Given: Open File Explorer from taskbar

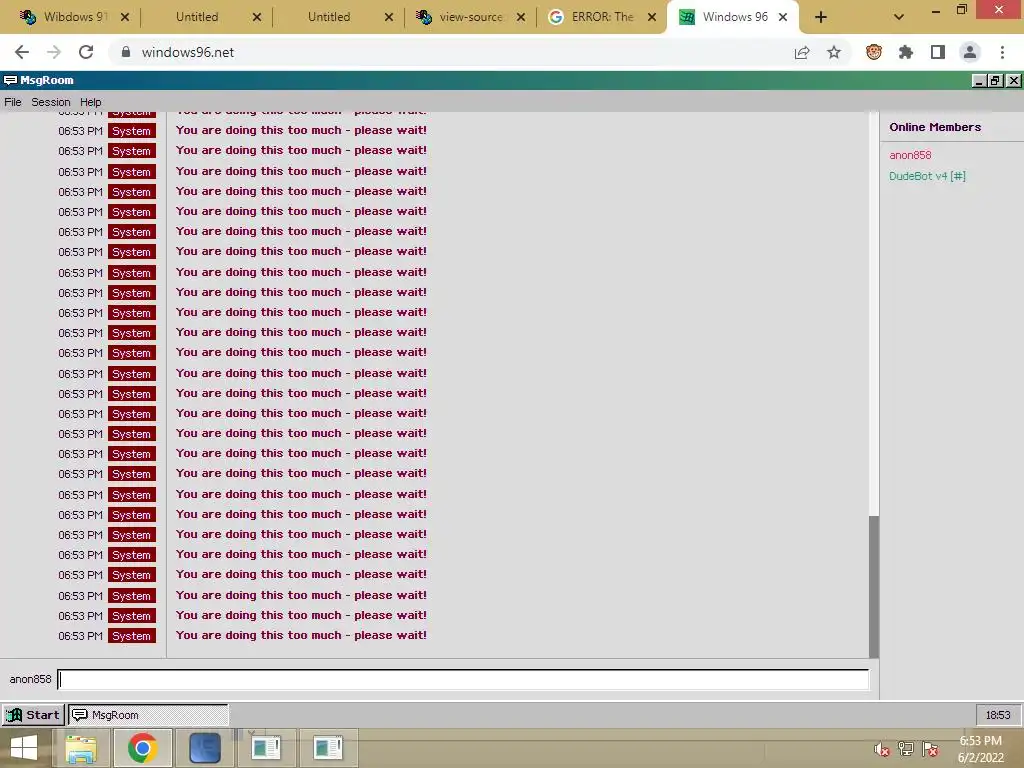Looking at the screenshot, I should [81, 748].
